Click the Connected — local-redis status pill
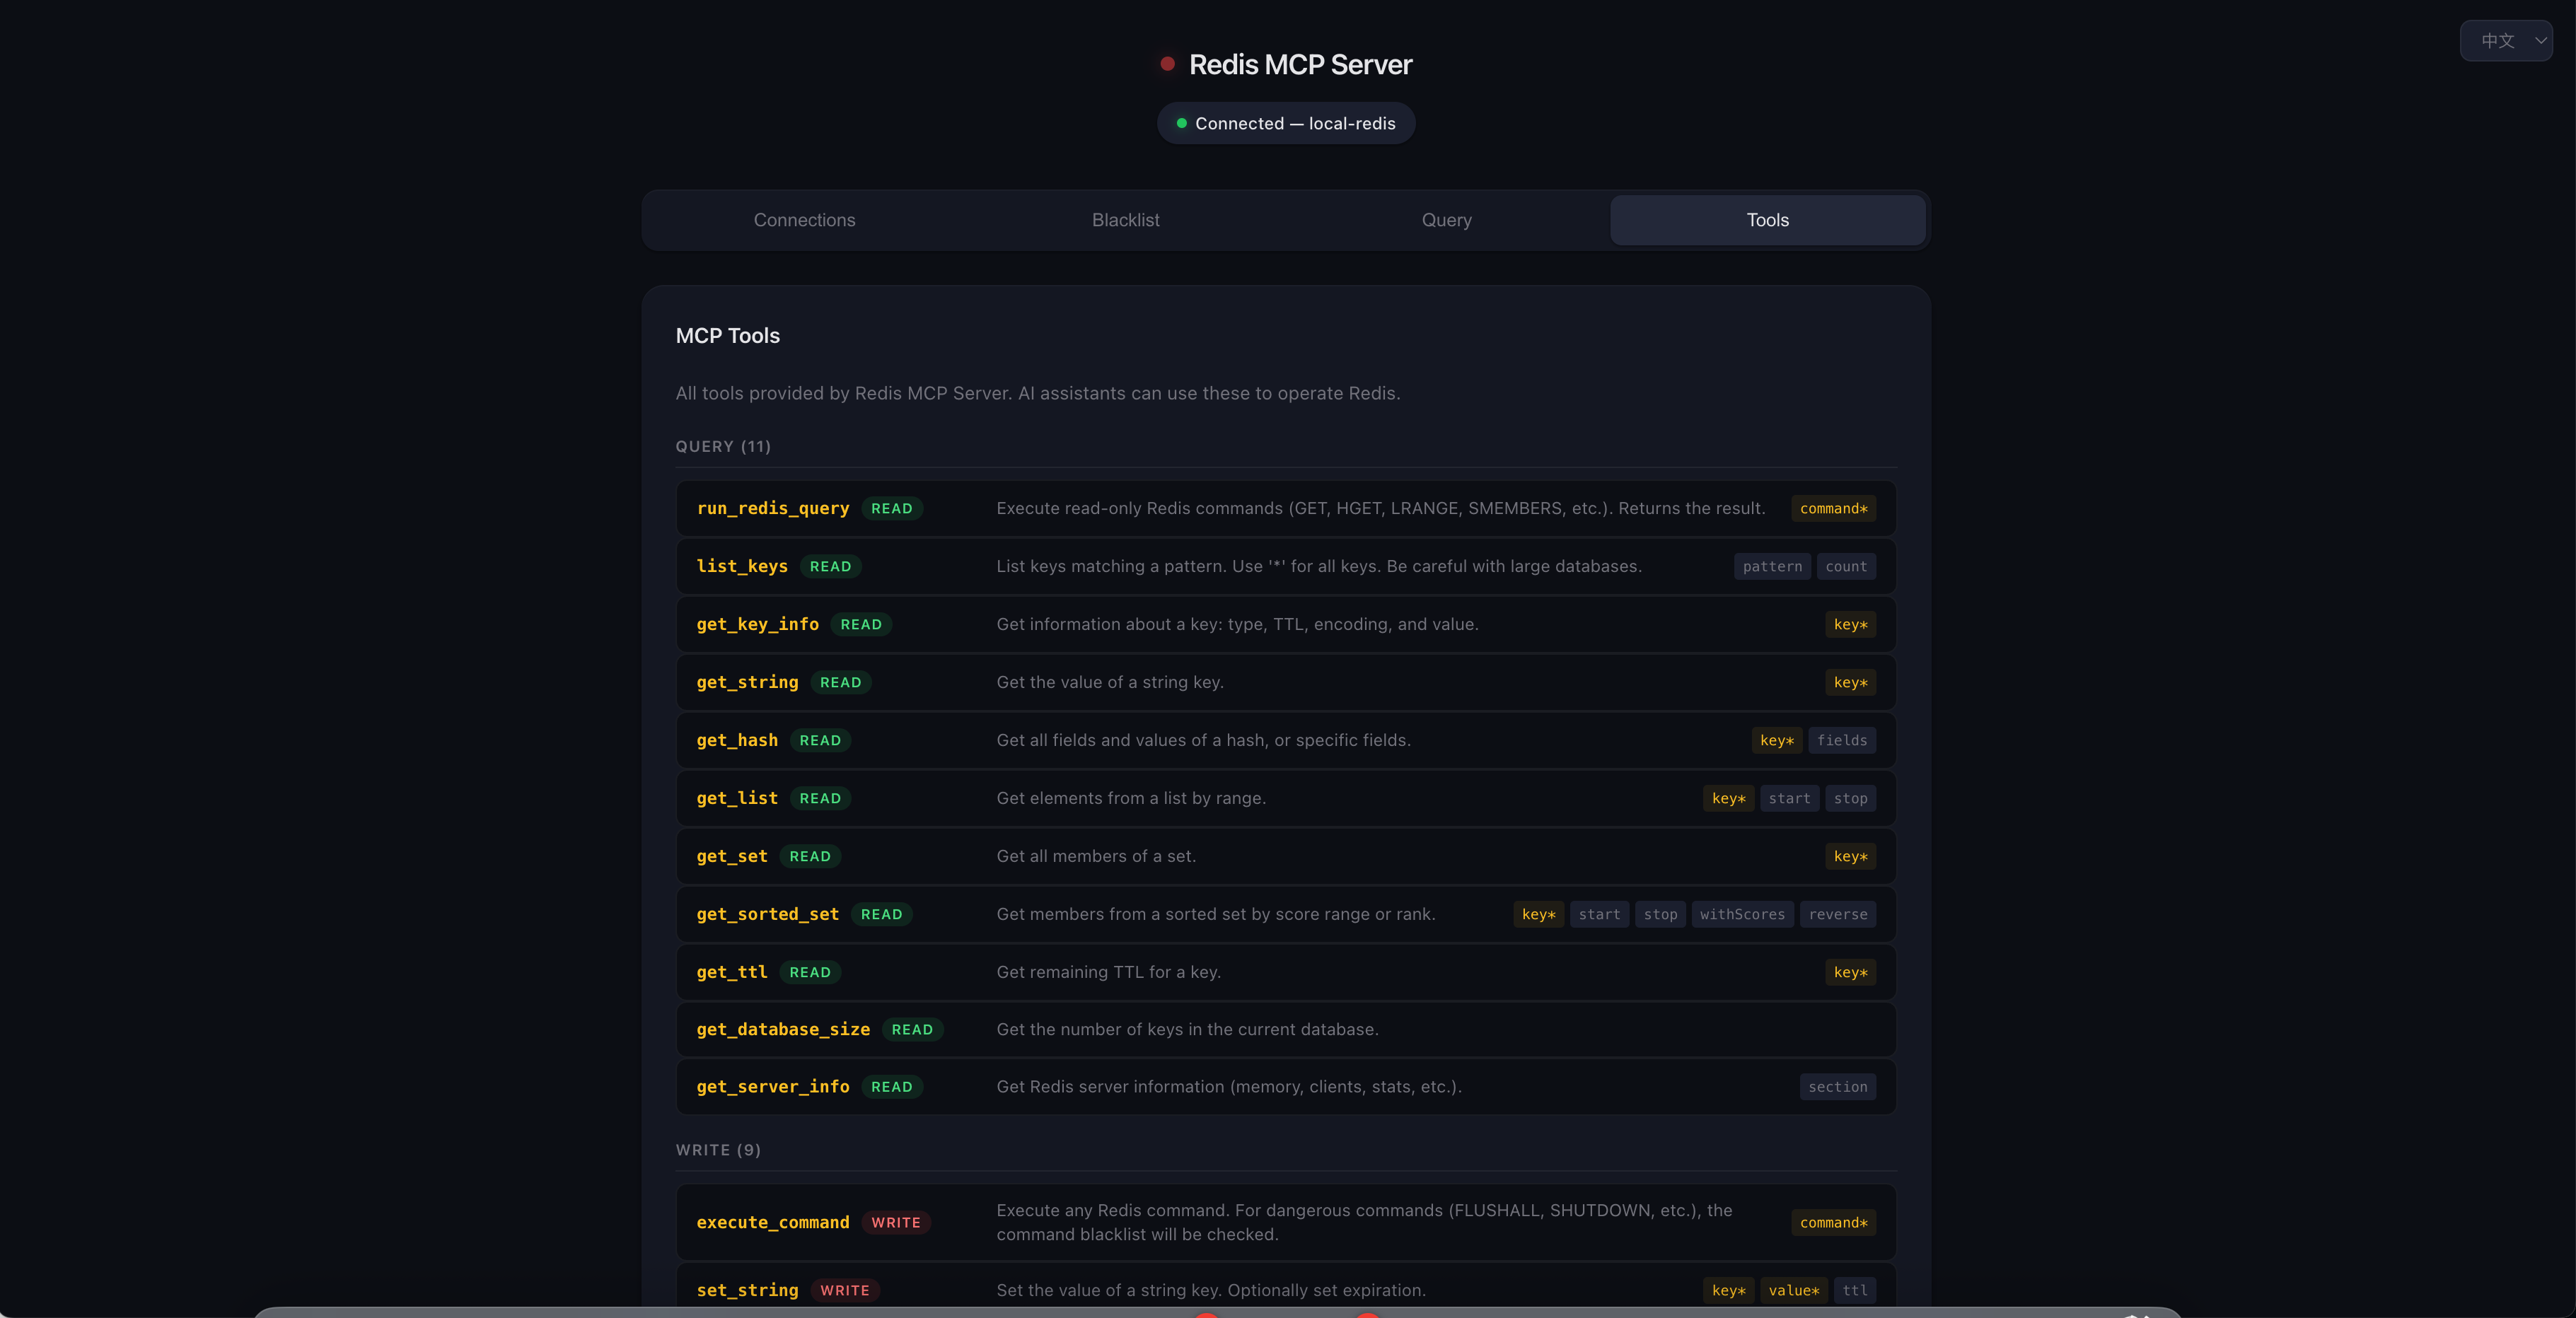This screenshot has height=1318, width=2576. coord(1286,123)
